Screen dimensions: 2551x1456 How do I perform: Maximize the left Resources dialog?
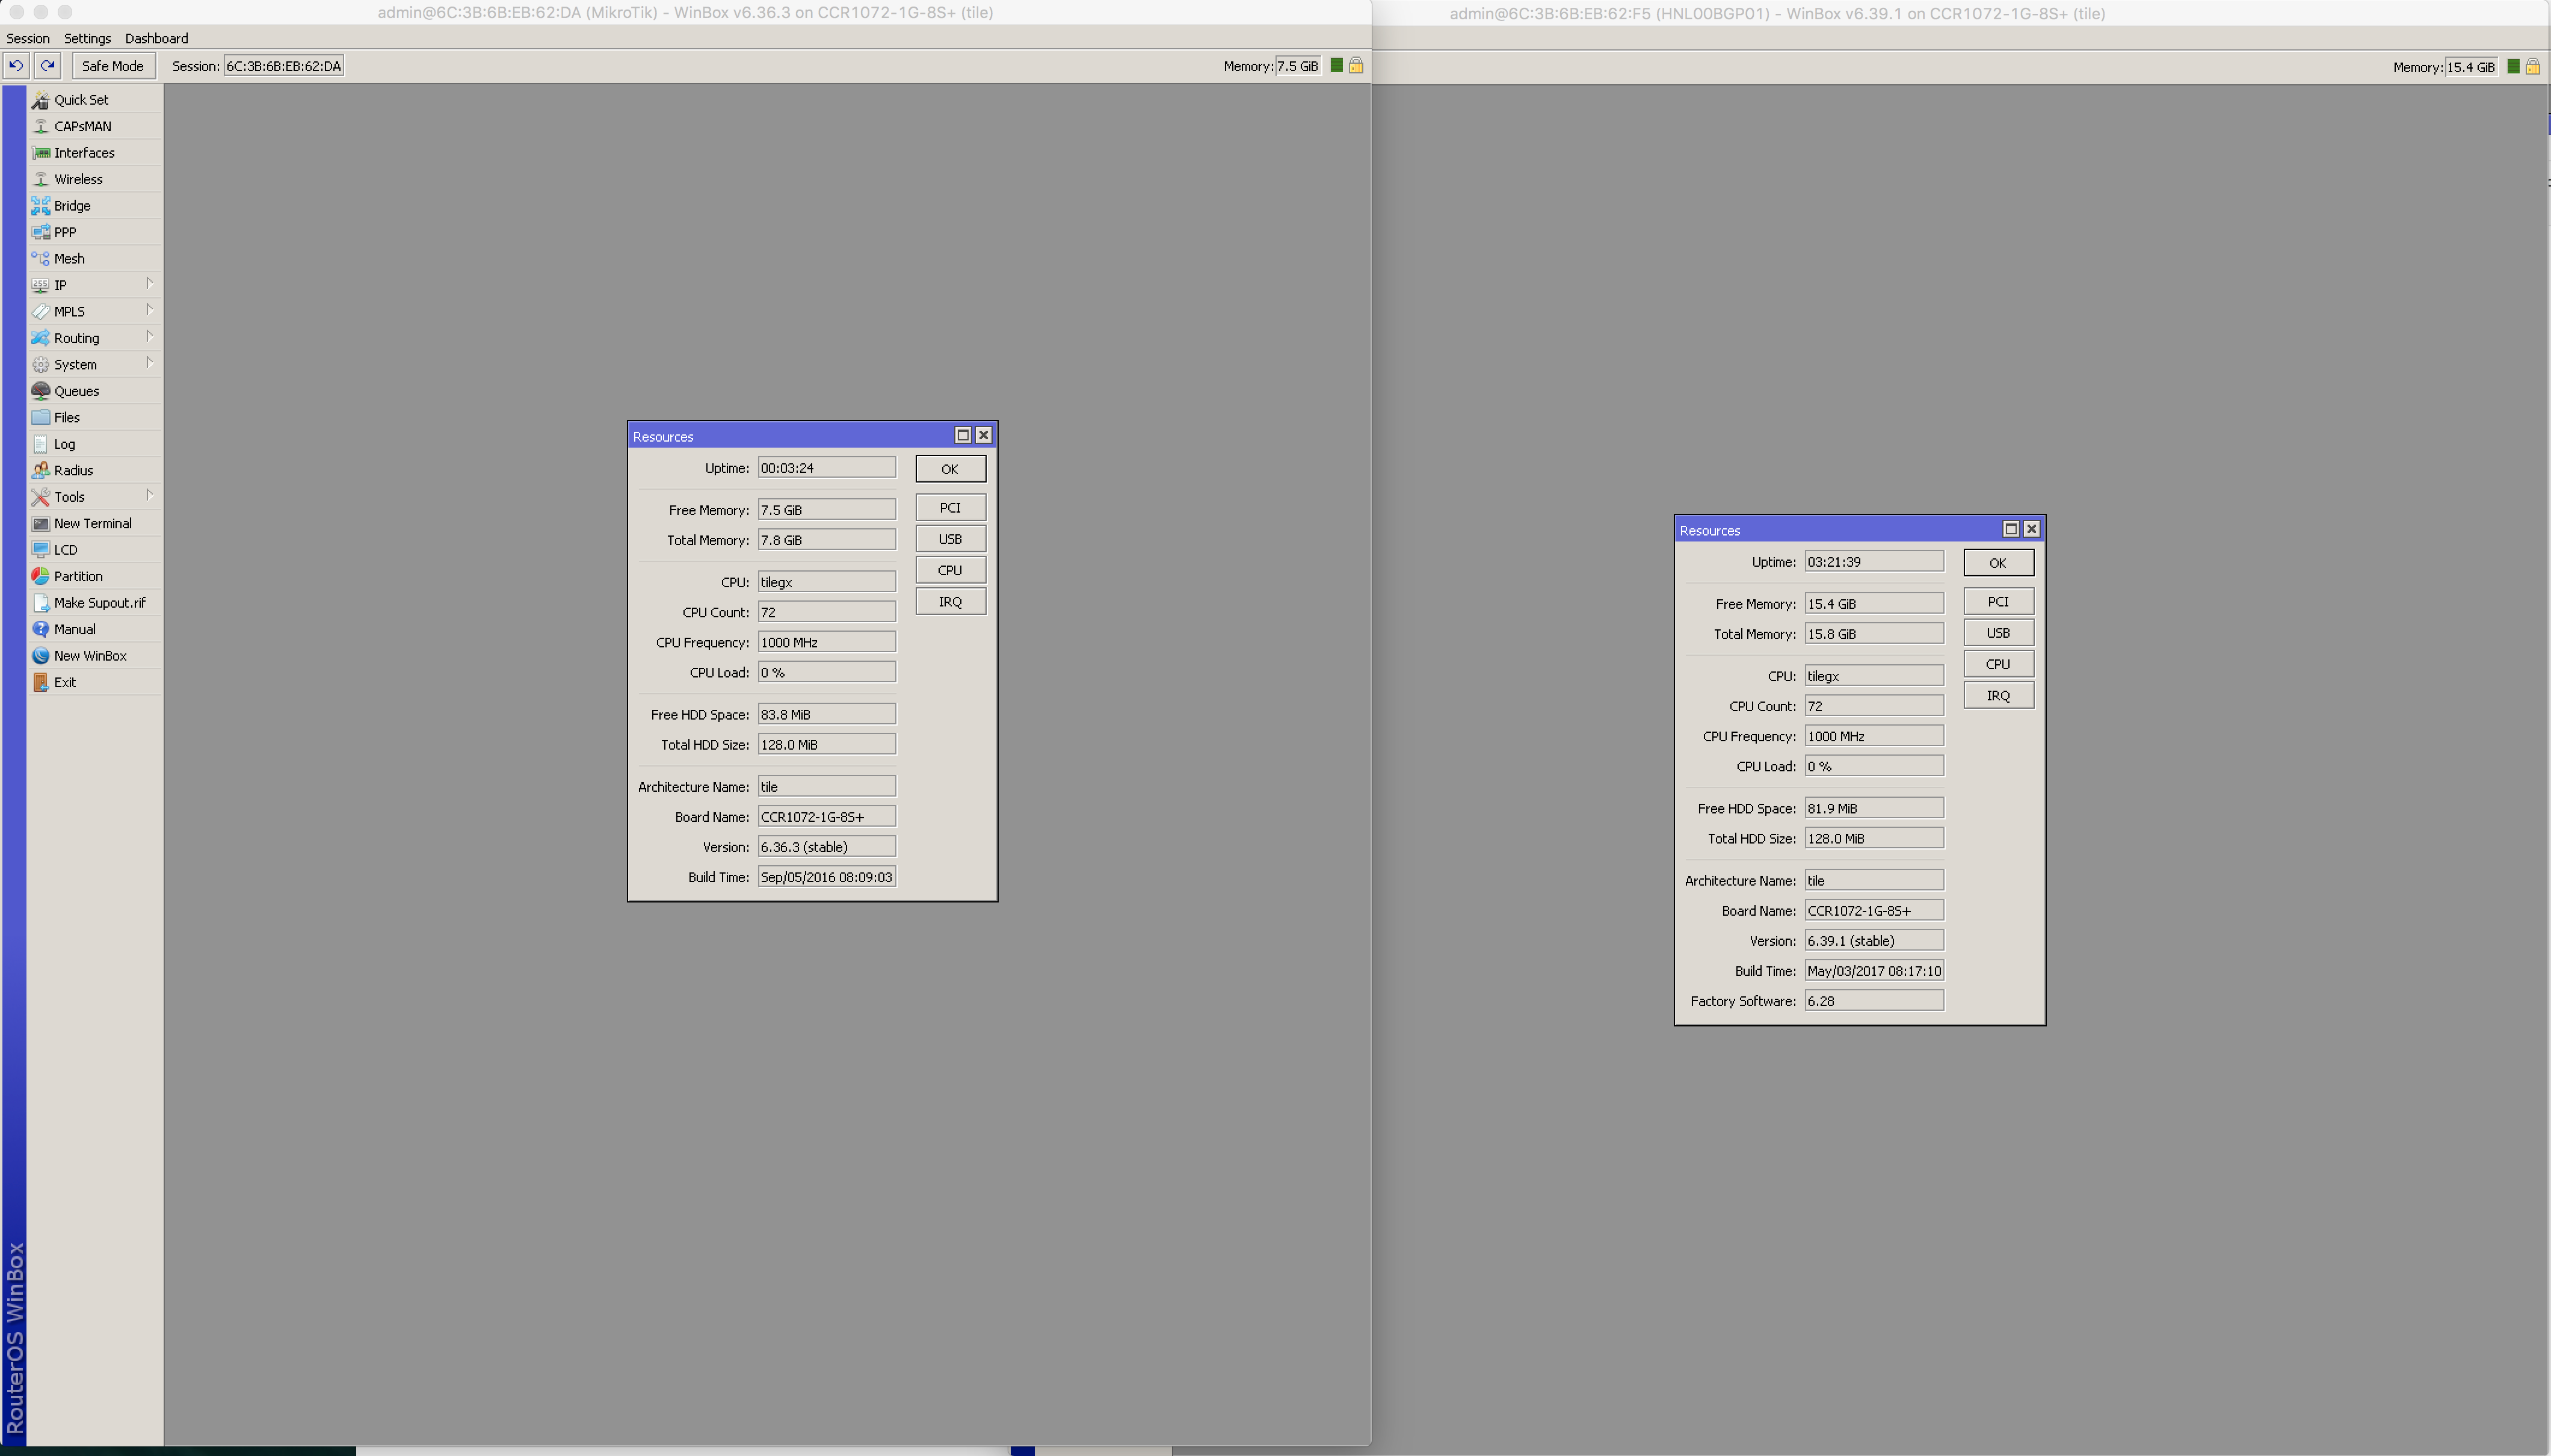click(x=962, y=435)
